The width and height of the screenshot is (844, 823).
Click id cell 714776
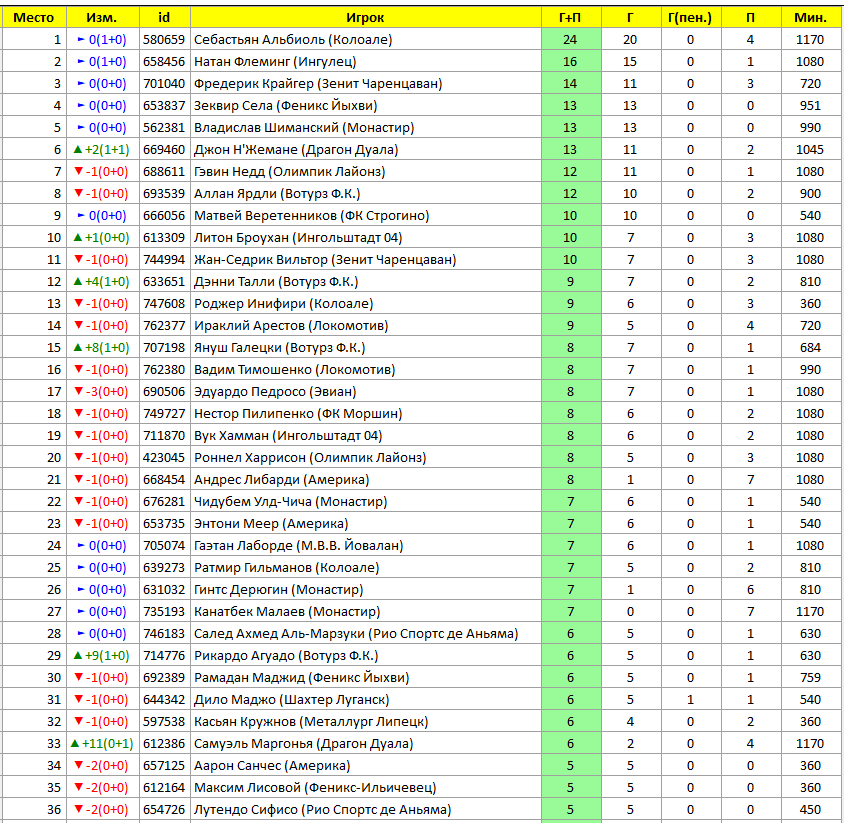(x=164, y=656)
